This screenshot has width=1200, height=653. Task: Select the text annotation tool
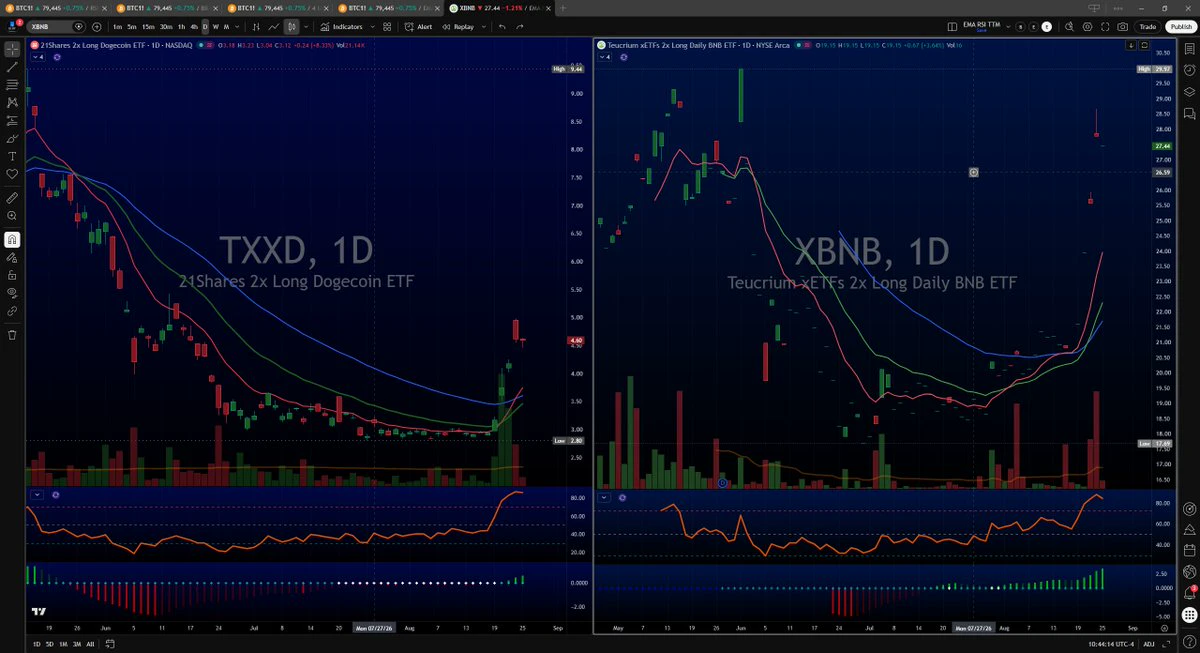coord(12,157)
